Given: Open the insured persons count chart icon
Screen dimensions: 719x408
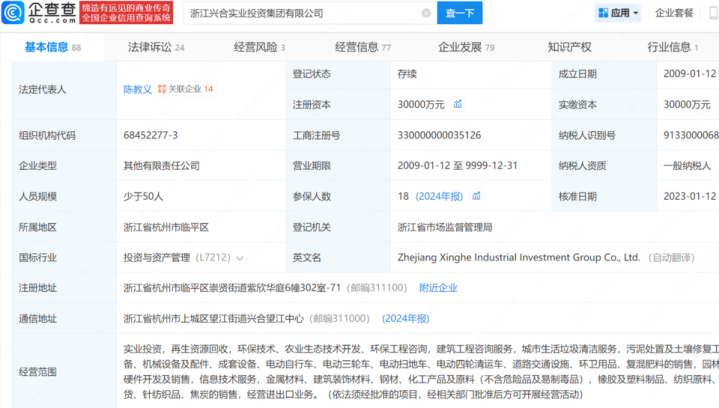Looking at the screenshot, I should point(476,196).
